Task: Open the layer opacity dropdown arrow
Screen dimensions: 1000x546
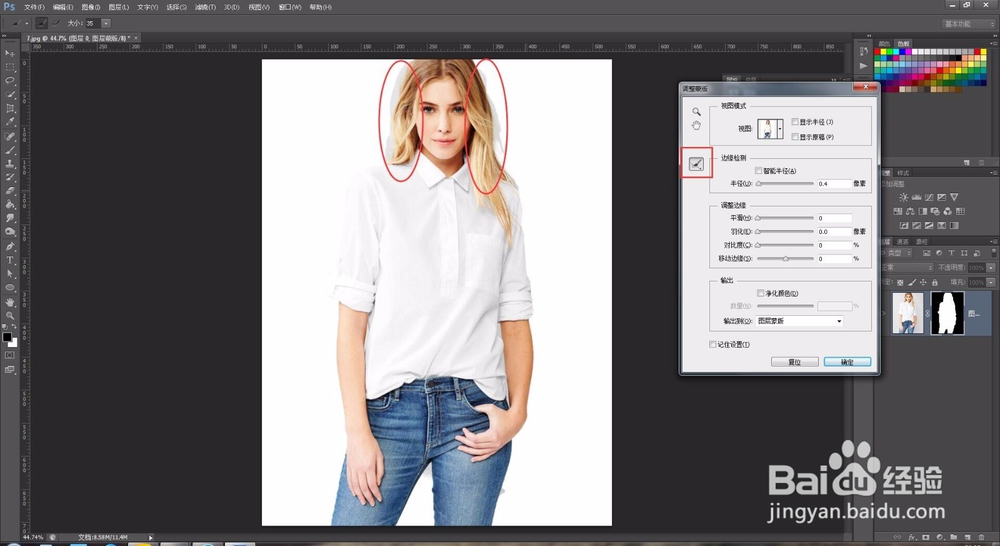Action: click(x=991, y=268)
